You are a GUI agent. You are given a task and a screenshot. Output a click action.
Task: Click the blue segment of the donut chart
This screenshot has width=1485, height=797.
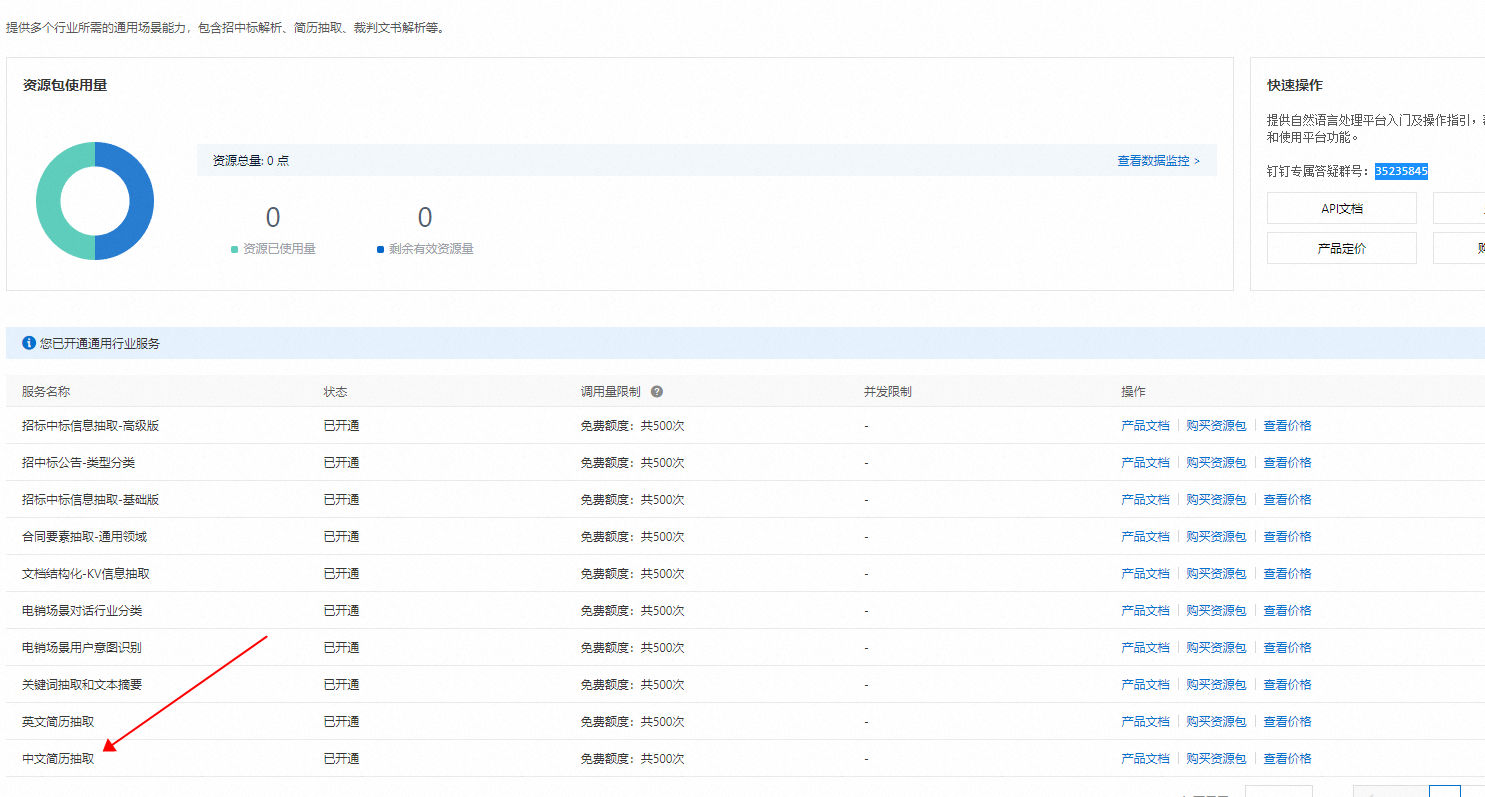[139, 200]
